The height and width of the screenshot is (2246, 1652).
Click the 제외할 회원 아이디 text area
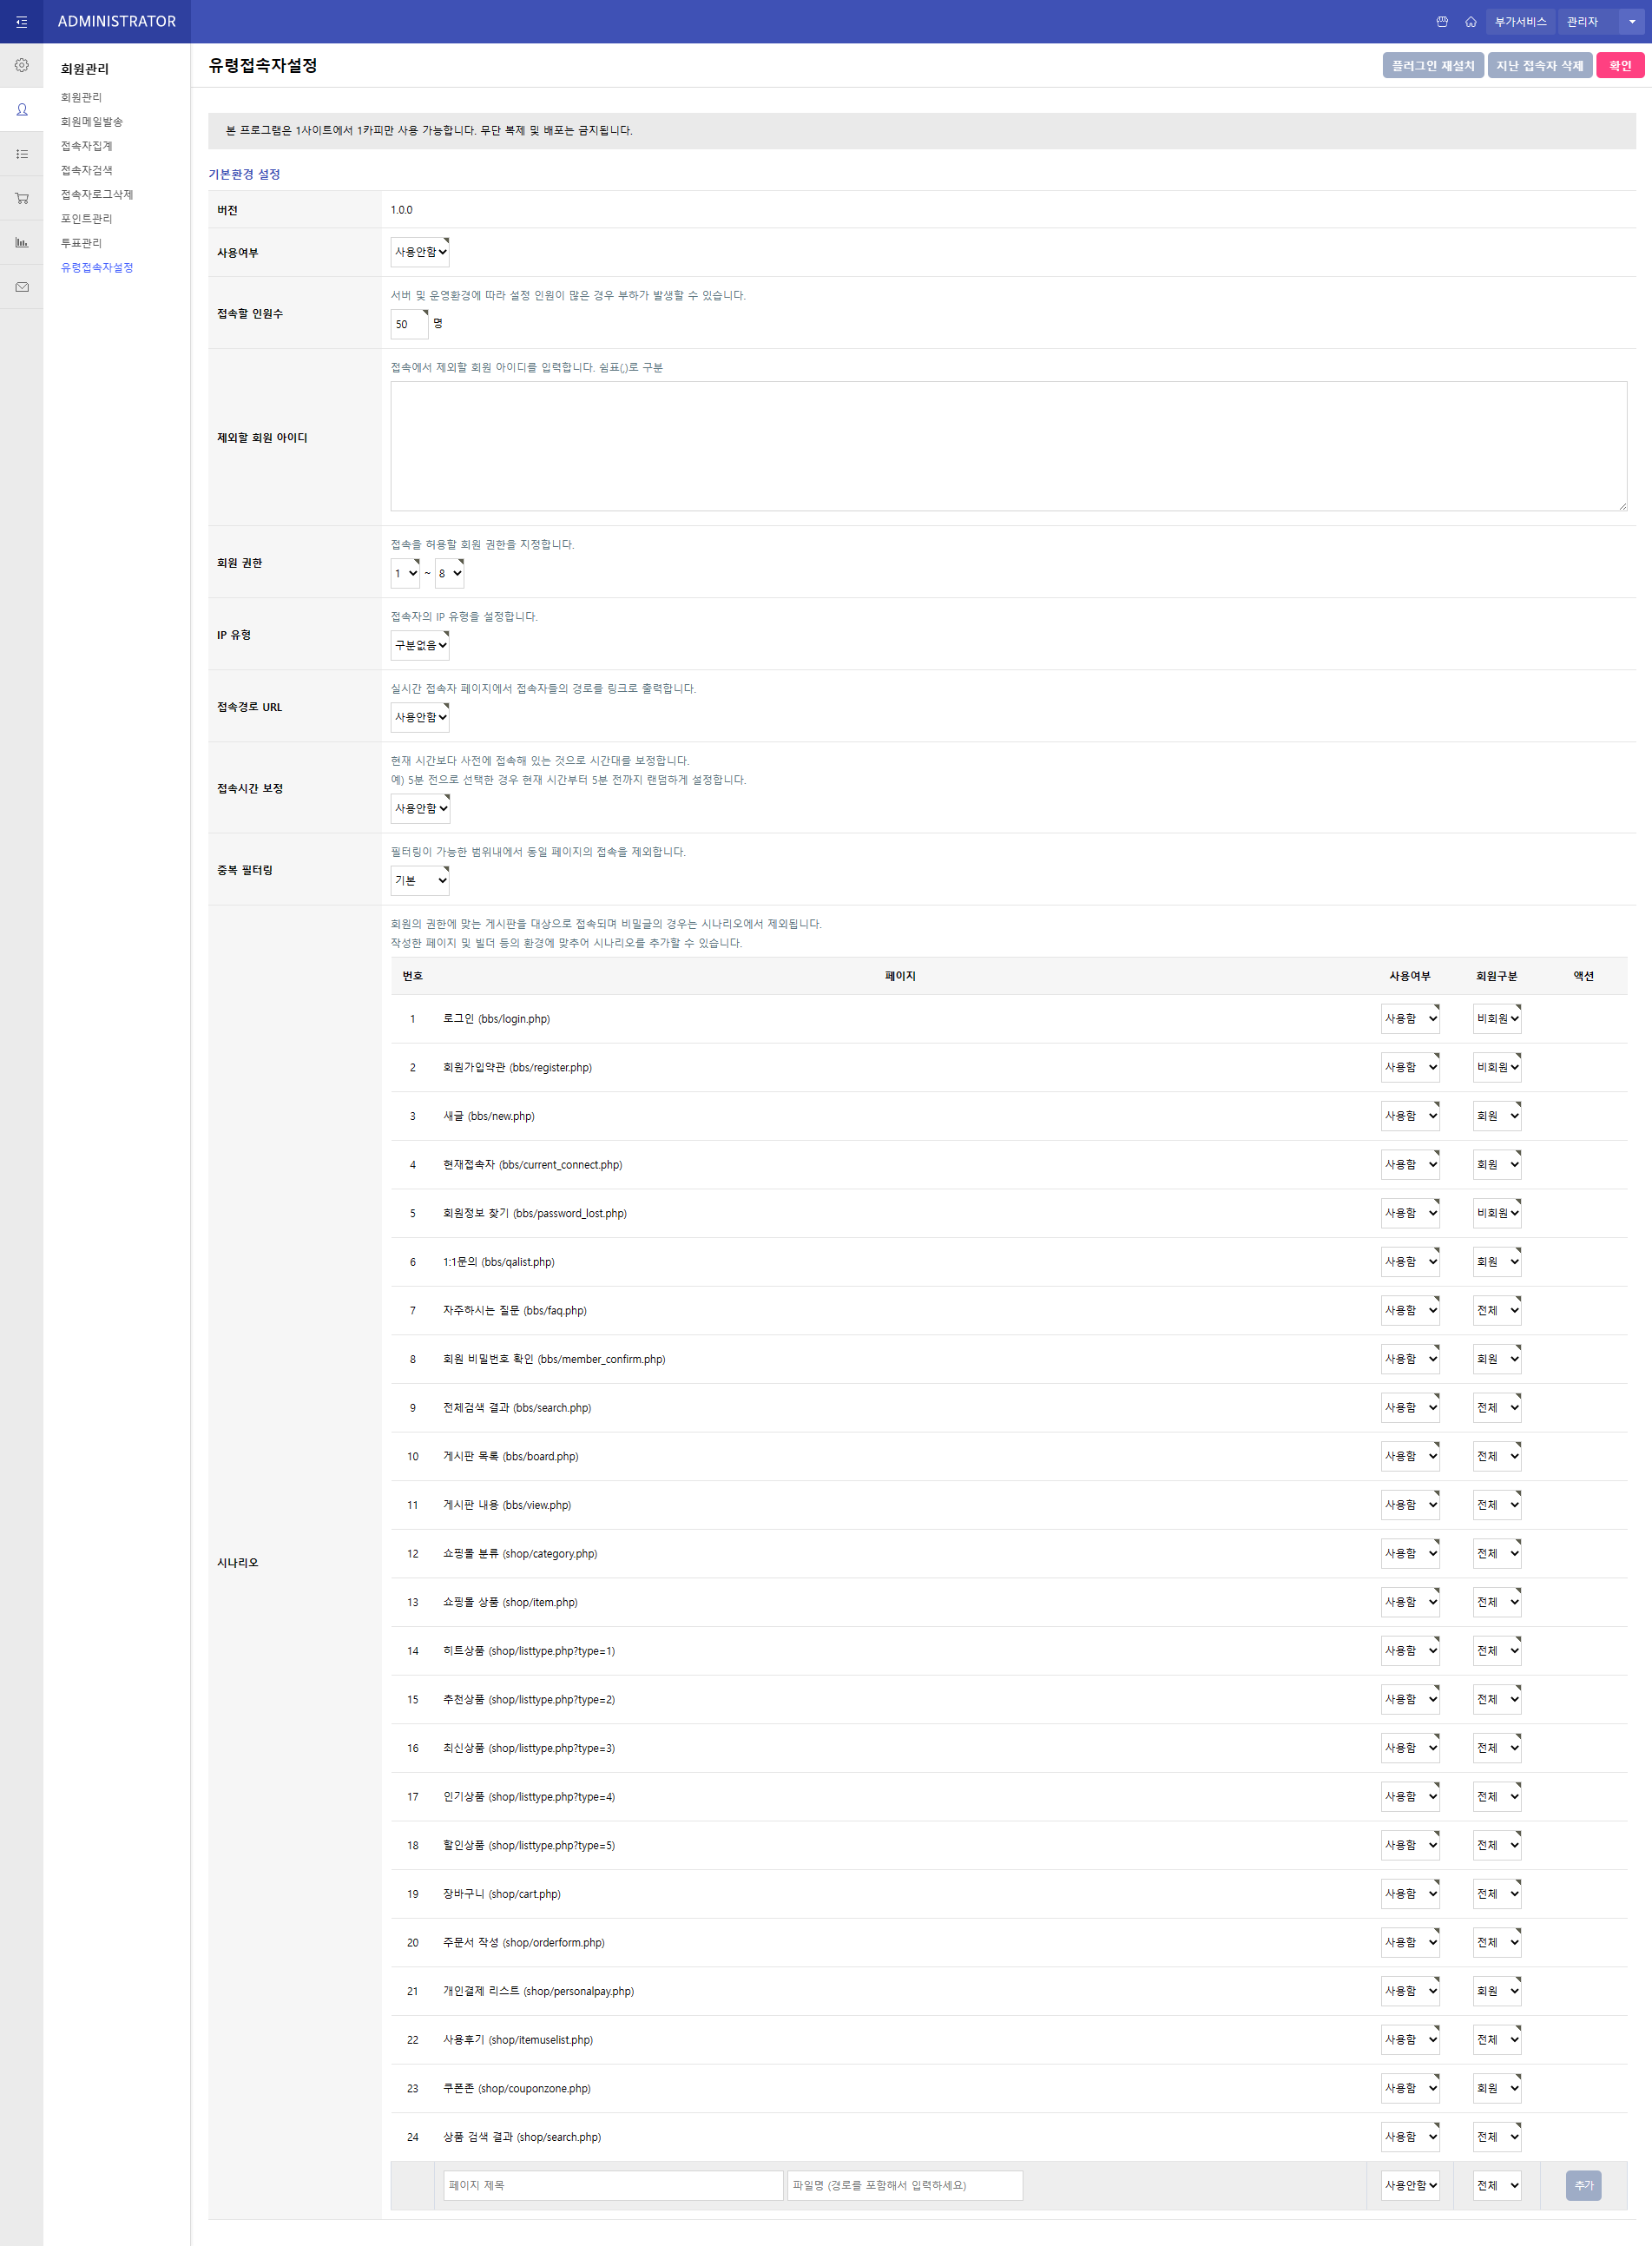click(x=1008, y=446)
